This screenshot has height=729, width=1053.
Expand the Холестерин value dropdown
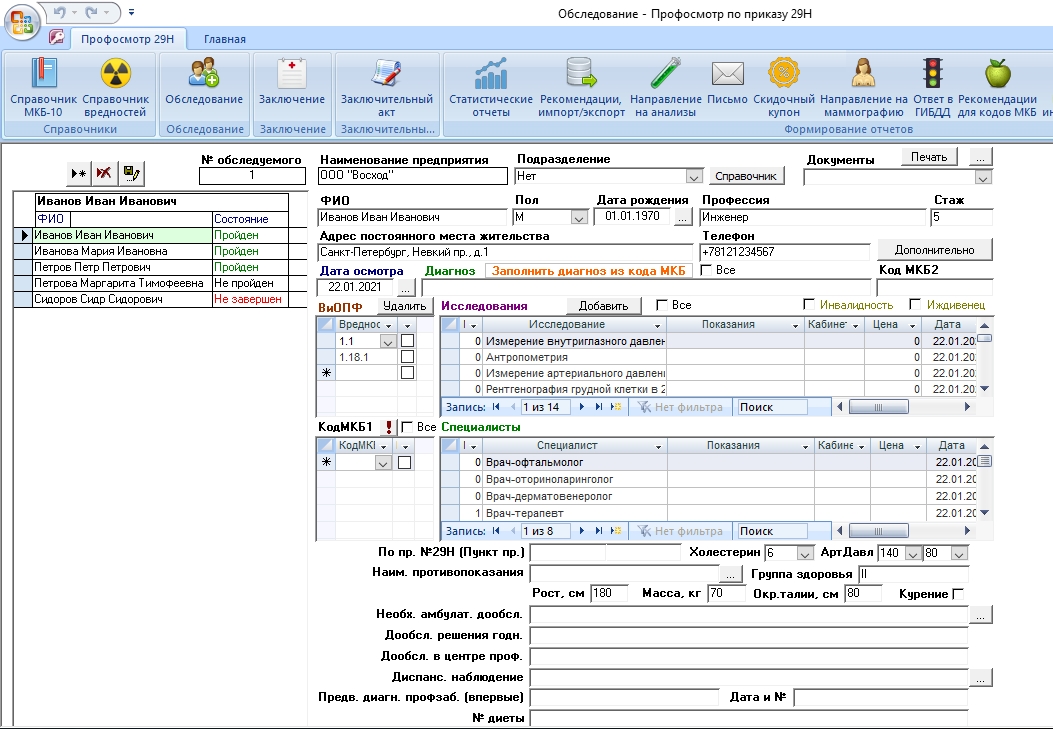coord(805,553)
